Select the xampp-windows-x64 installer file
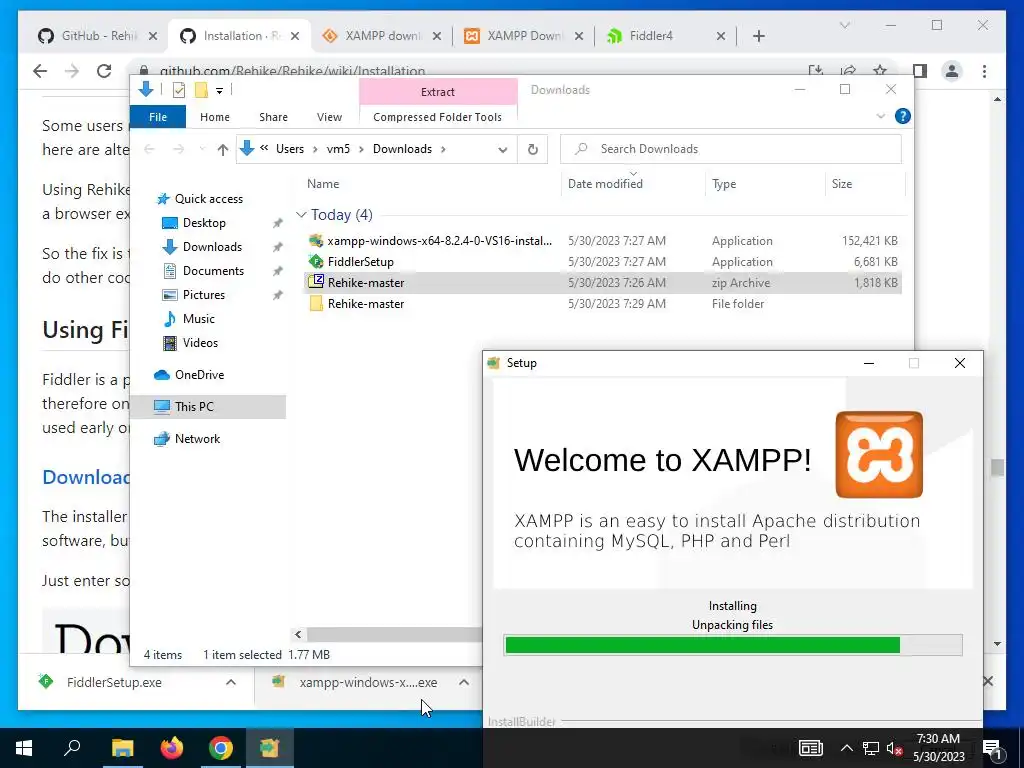This screenshot has height=768, width=1024. click(x=603, y=241)
